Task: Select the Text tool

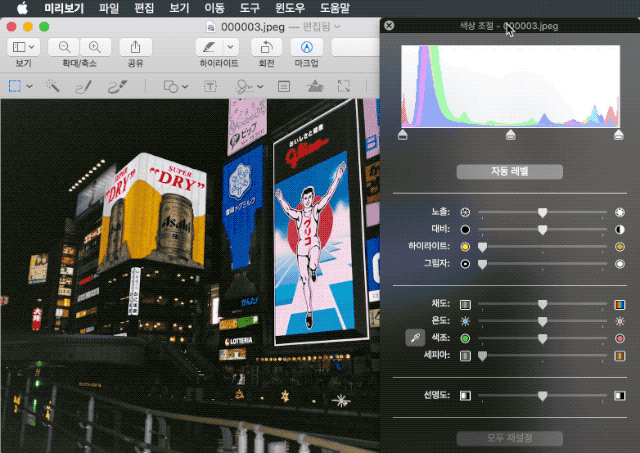Action: (x=210, y=87)
